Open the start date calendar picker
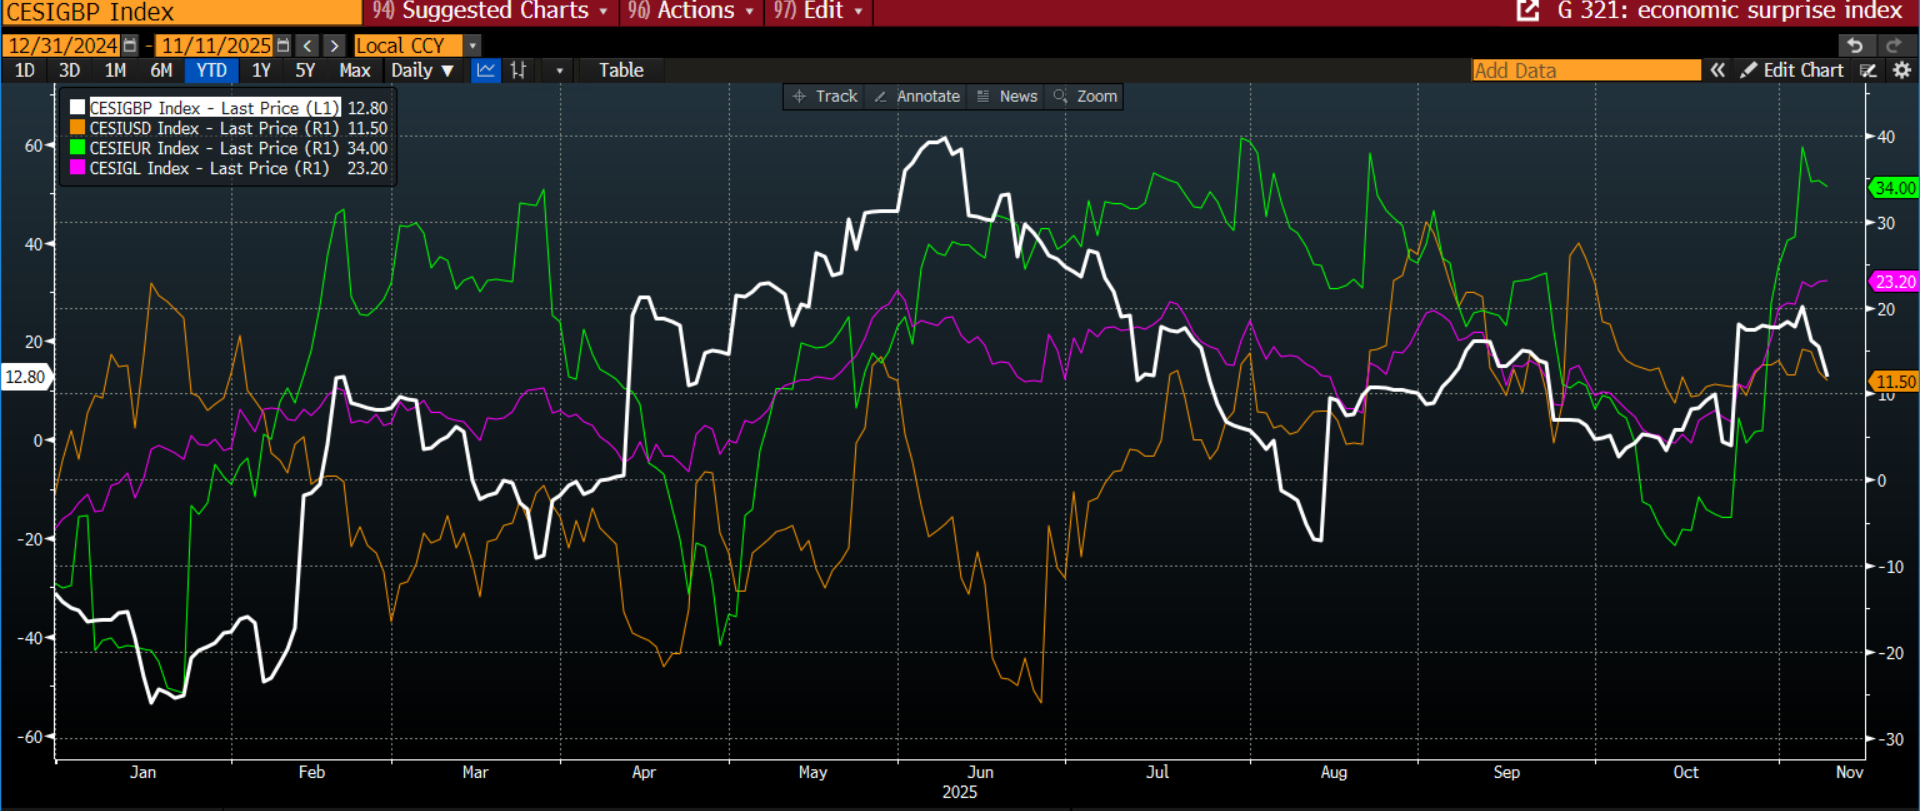The width and height of the screenshot is (1920, 811). 130,46
